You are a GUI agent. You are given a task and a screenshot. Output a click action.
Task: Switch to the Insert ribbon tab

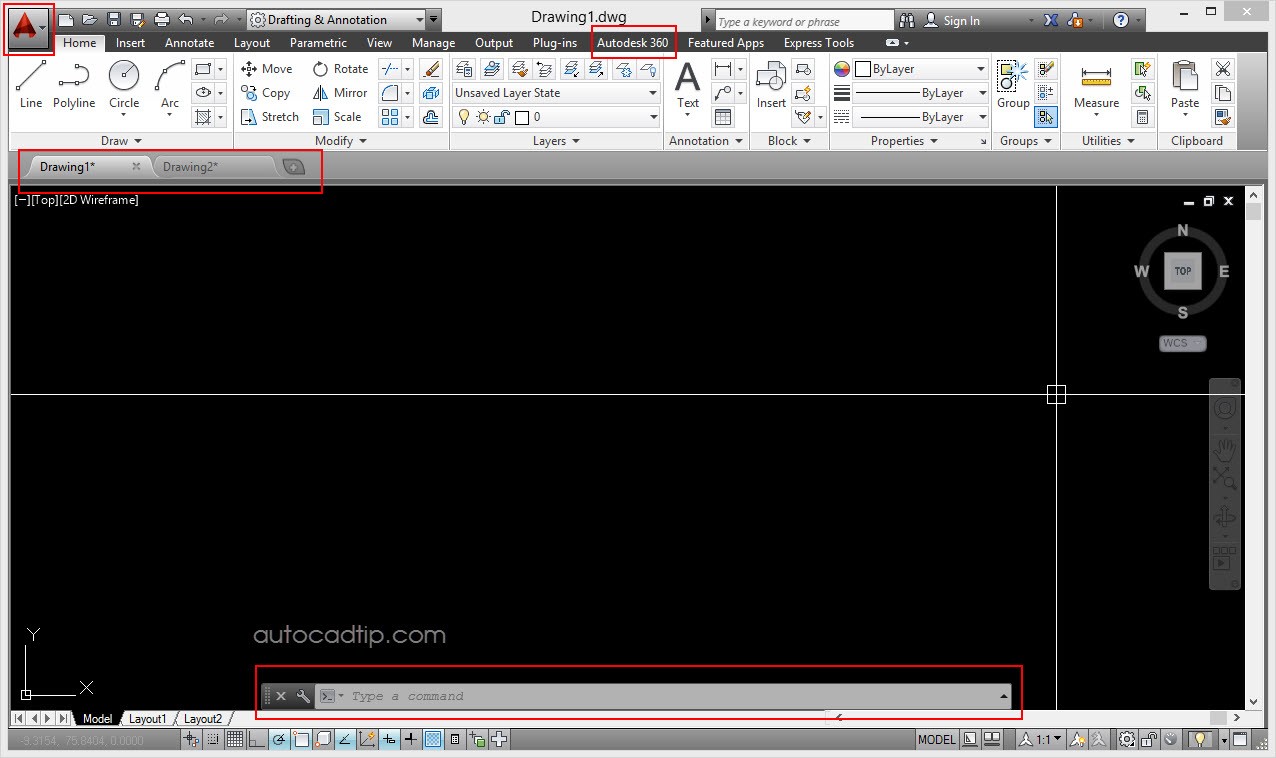(x=130, y=43)
